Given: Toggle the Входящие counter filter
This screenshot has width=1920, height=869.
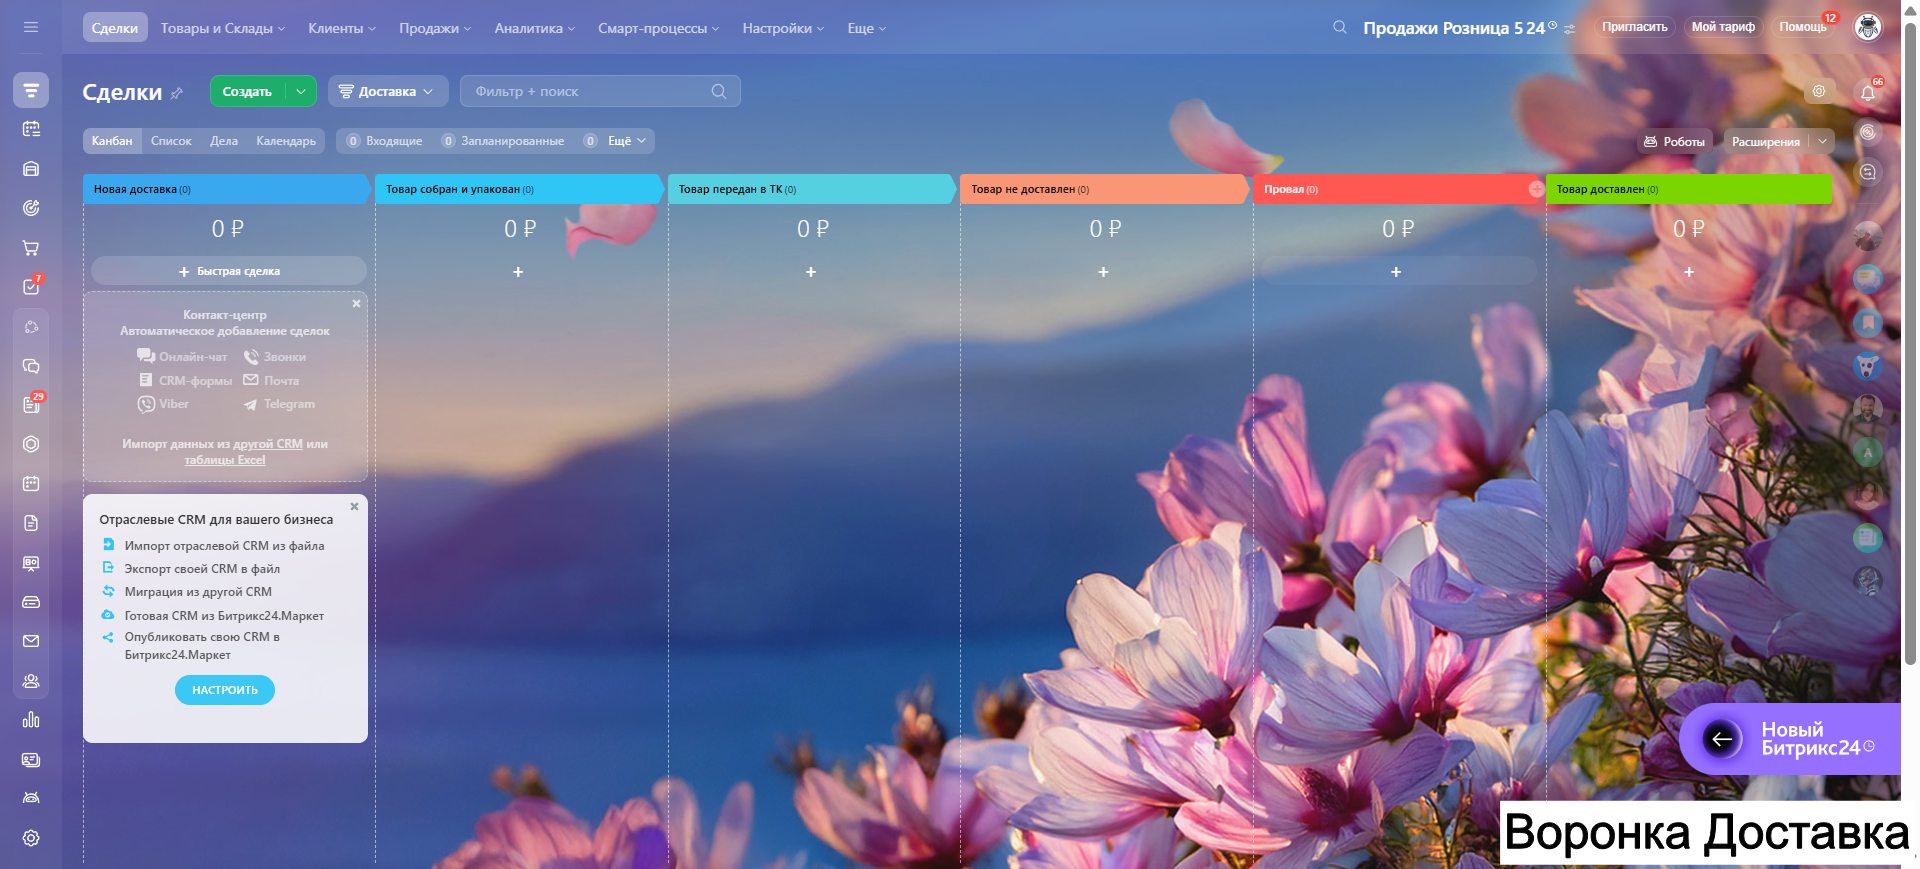Looking at the screenshot, I should click(385, 141).
